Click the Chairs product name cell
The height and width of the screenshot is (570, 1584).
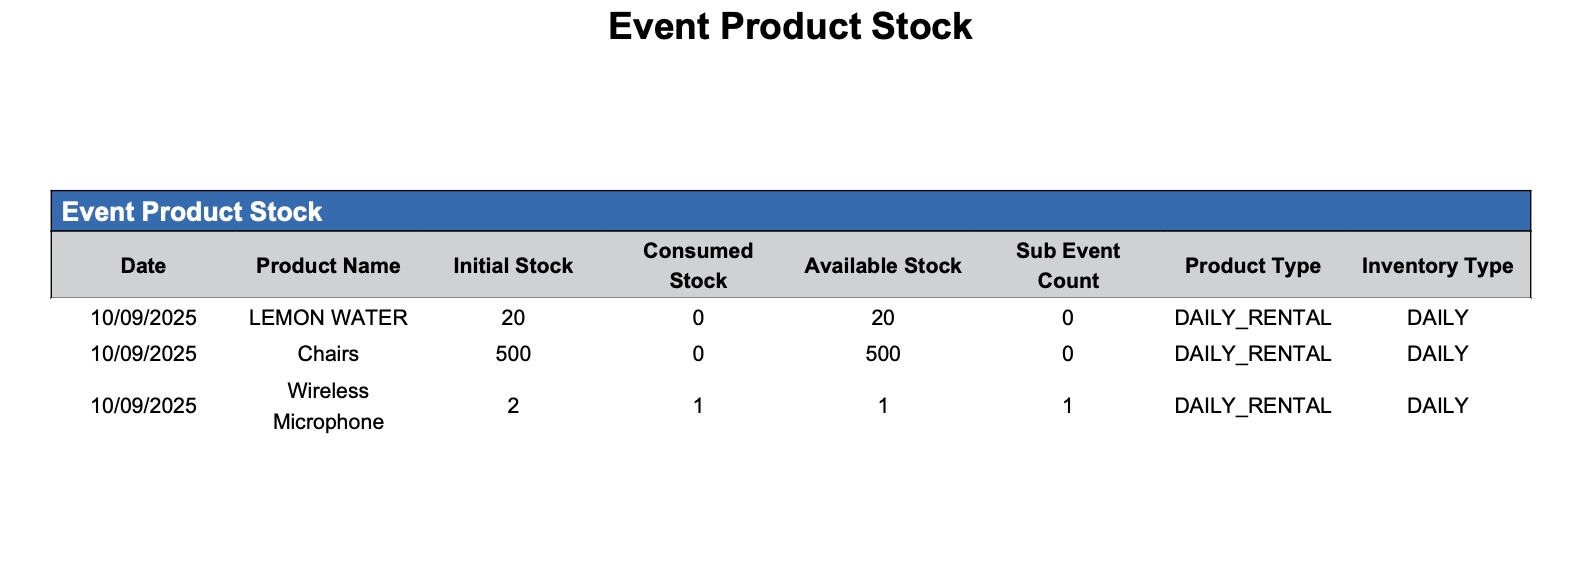tap(328, 354)
